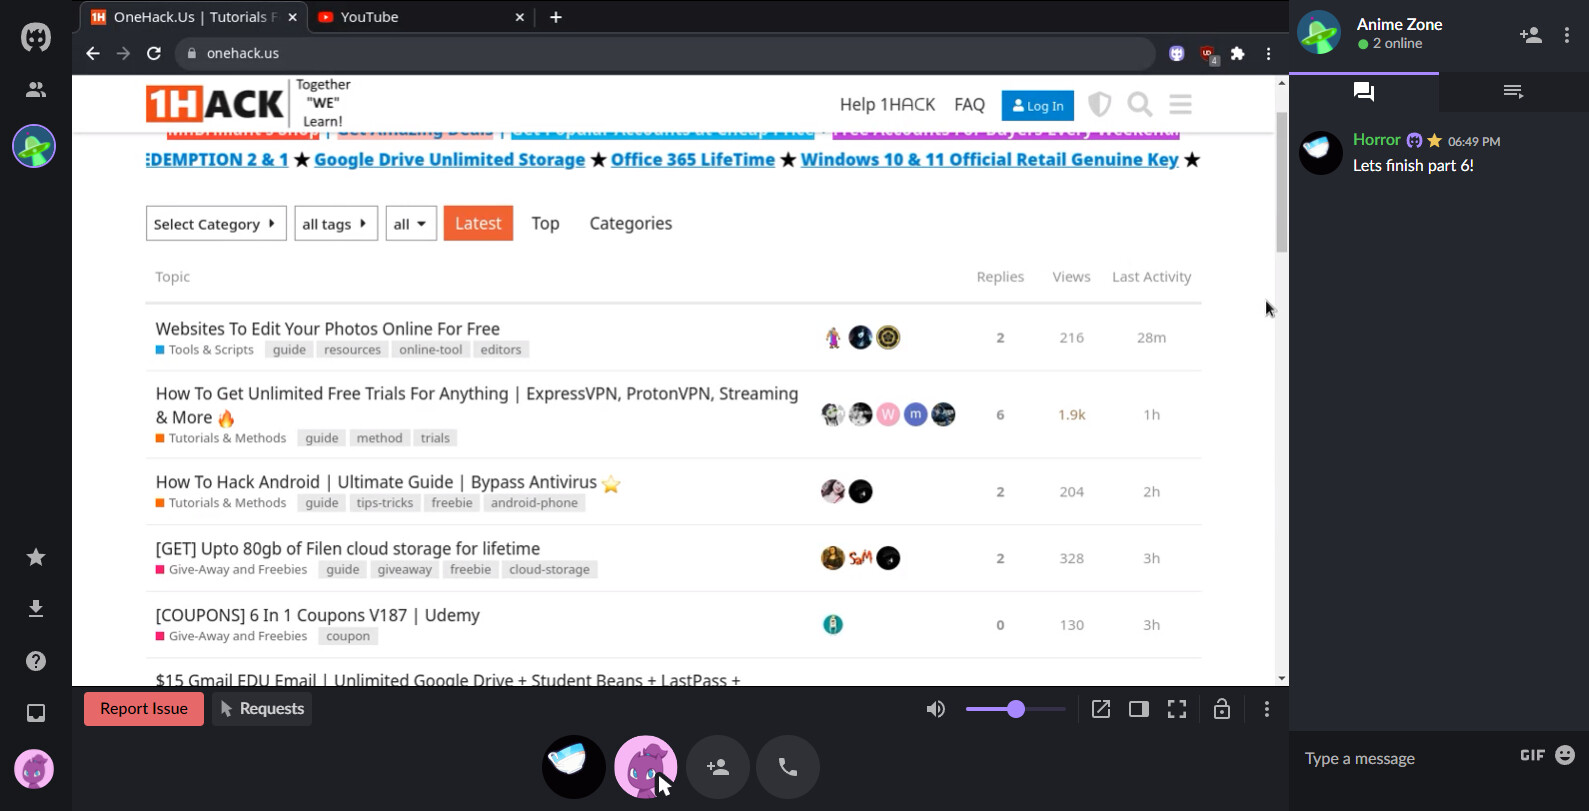Click the download icon in left sidebar
This screenshot has width=1589, height=811.
coord(36,609)
